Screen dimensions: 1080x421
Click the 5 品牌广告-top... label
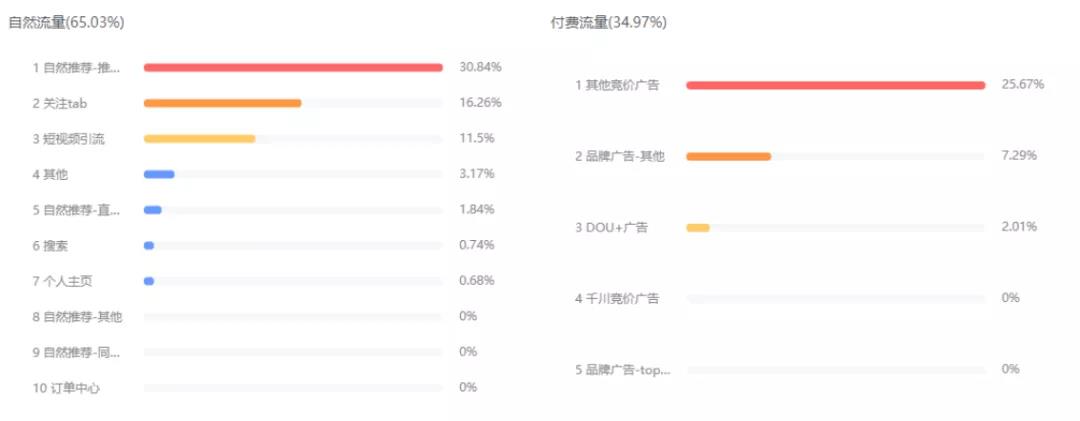623,370
